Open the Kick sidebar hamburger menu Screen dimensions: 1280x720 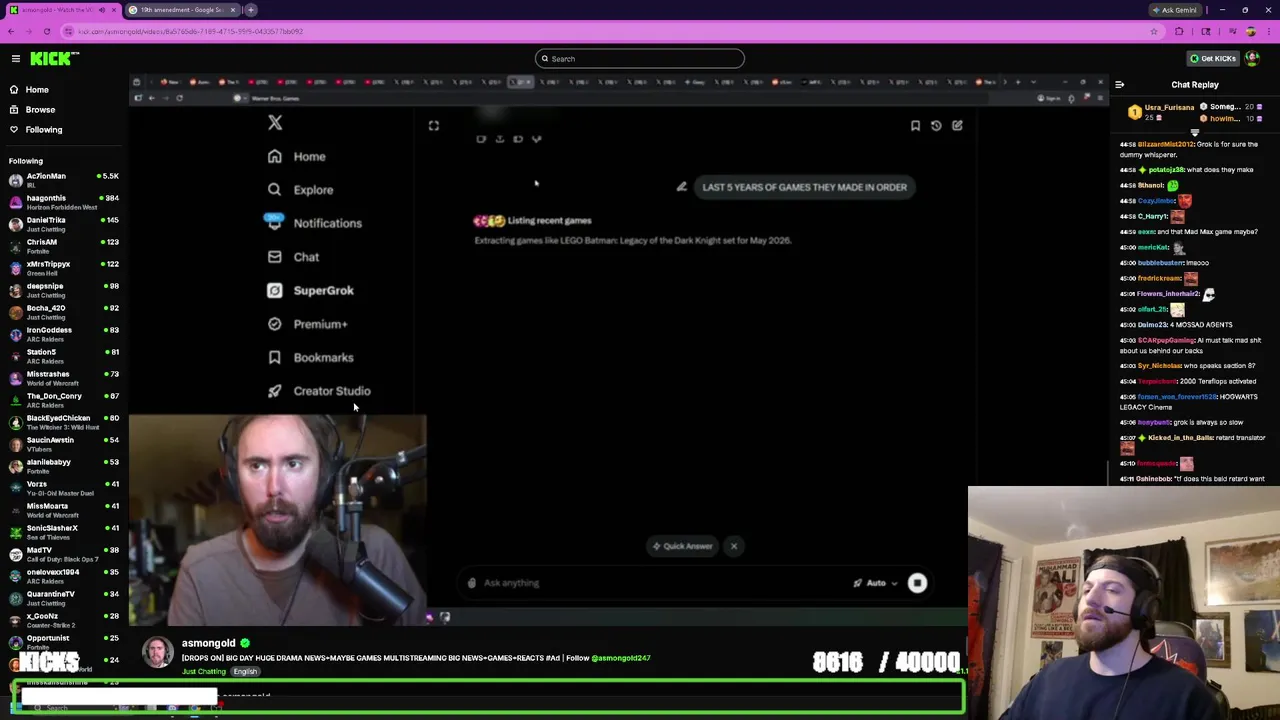pyautogui.click(x=16, y=59)
